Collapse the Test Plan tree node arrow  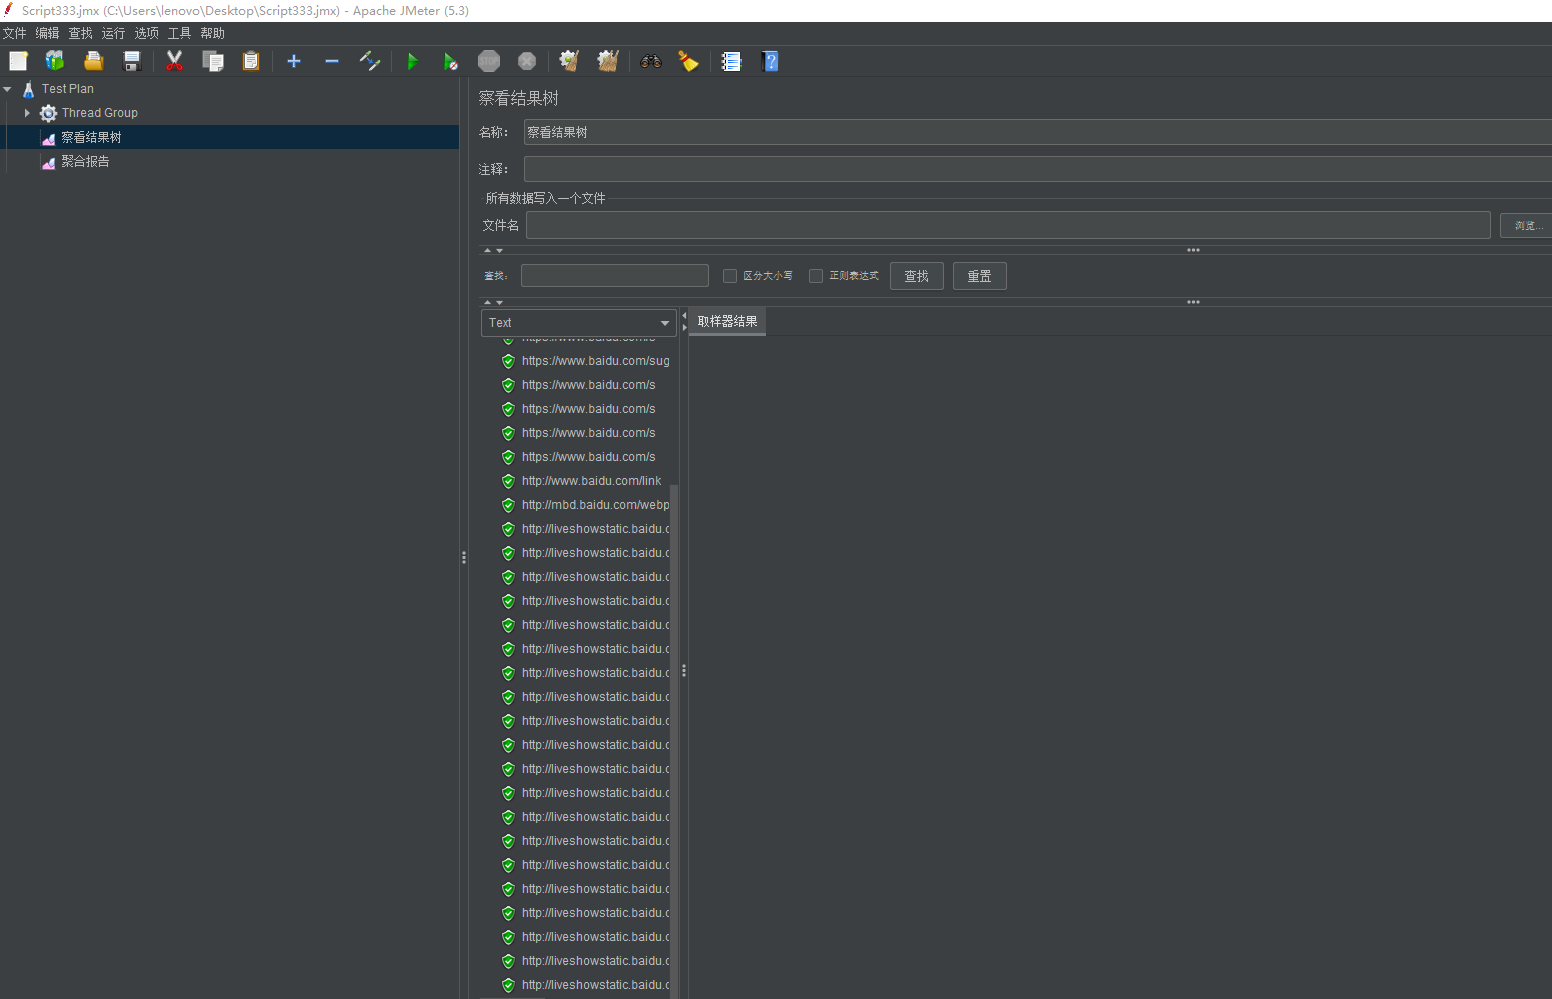point(8,89)
